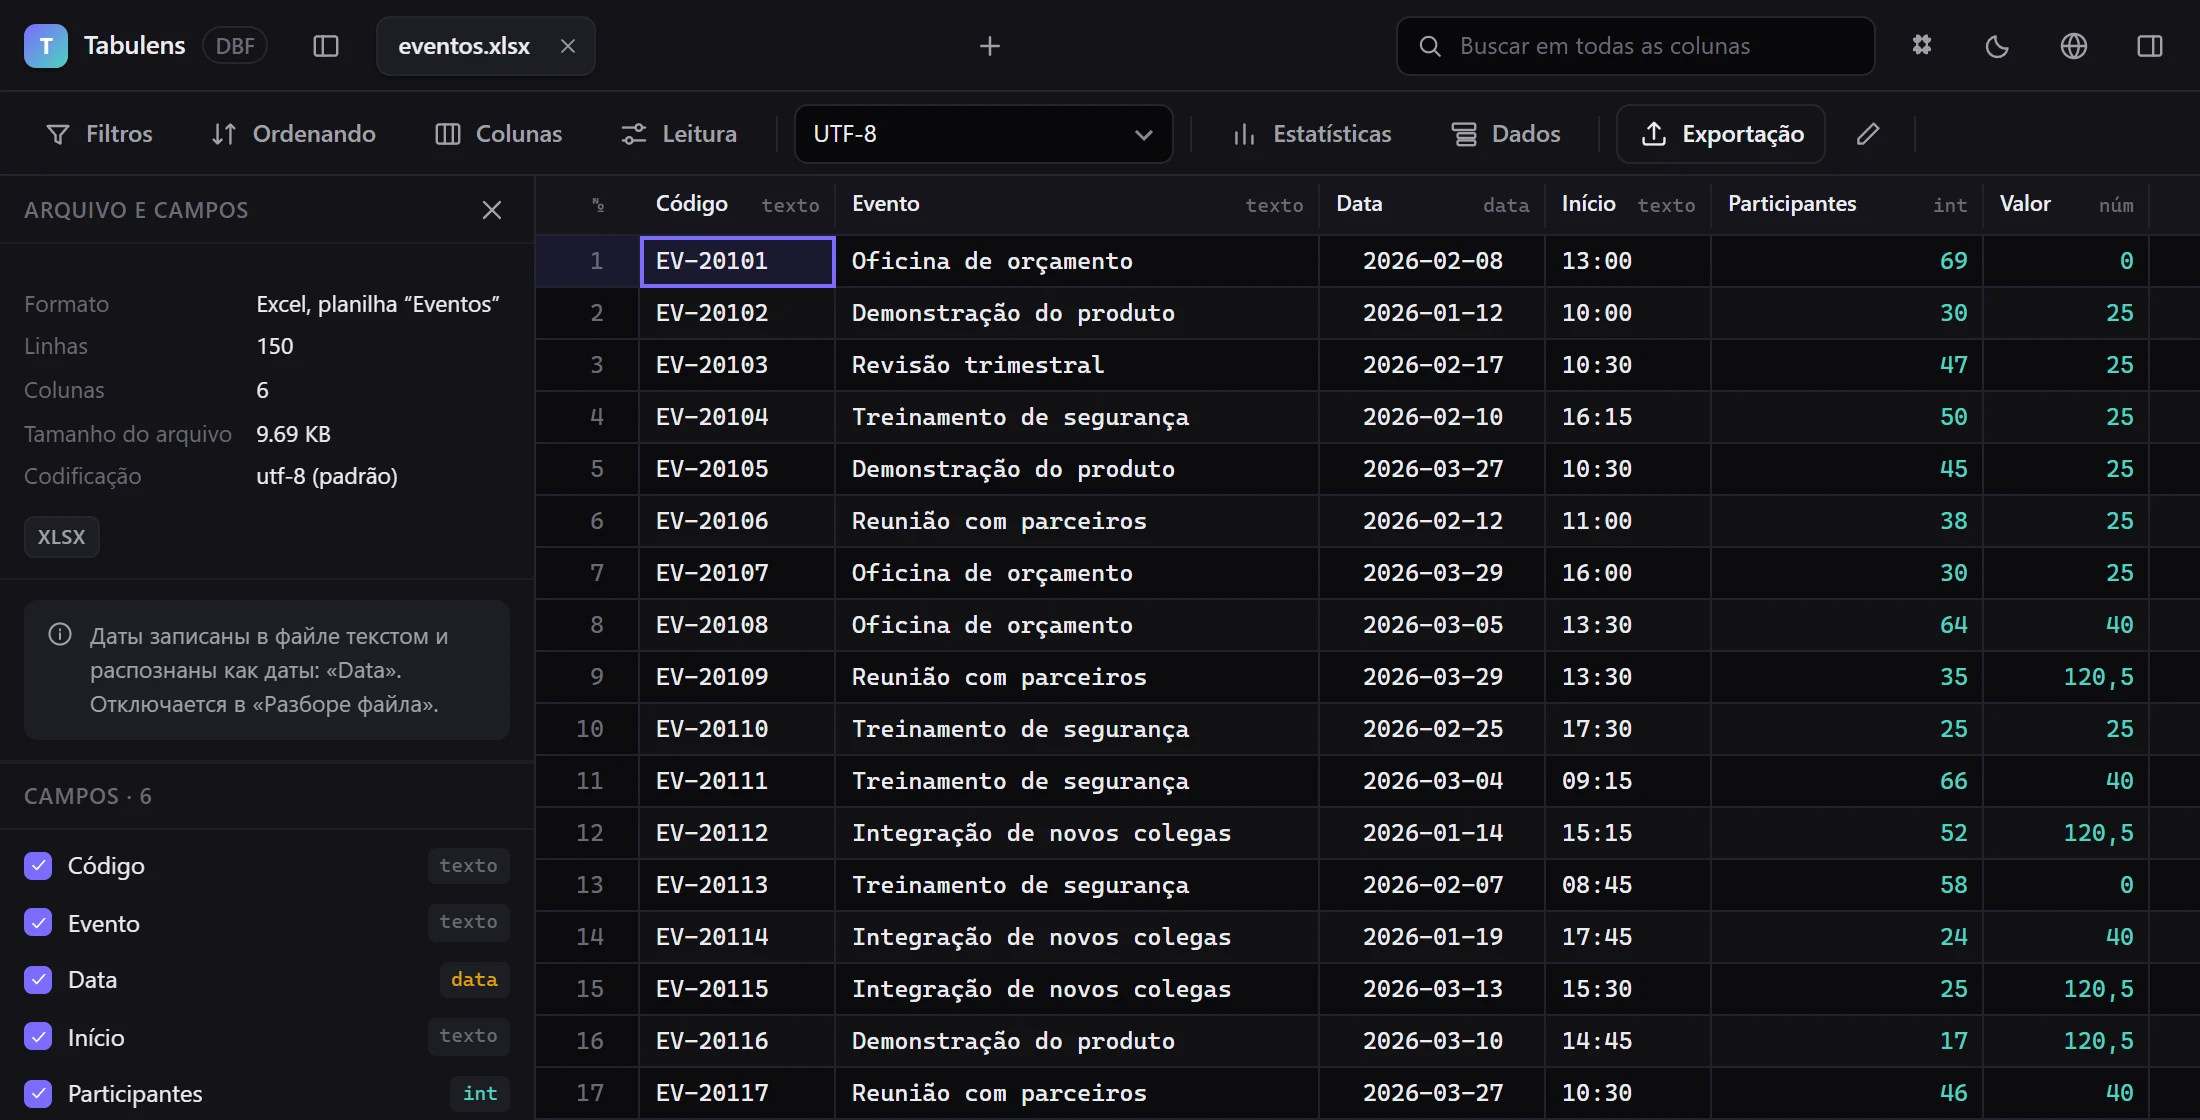This screenshot has height=1120, width=2200.
Task: Open a new tab with plus icon
Action: (990, 46)
